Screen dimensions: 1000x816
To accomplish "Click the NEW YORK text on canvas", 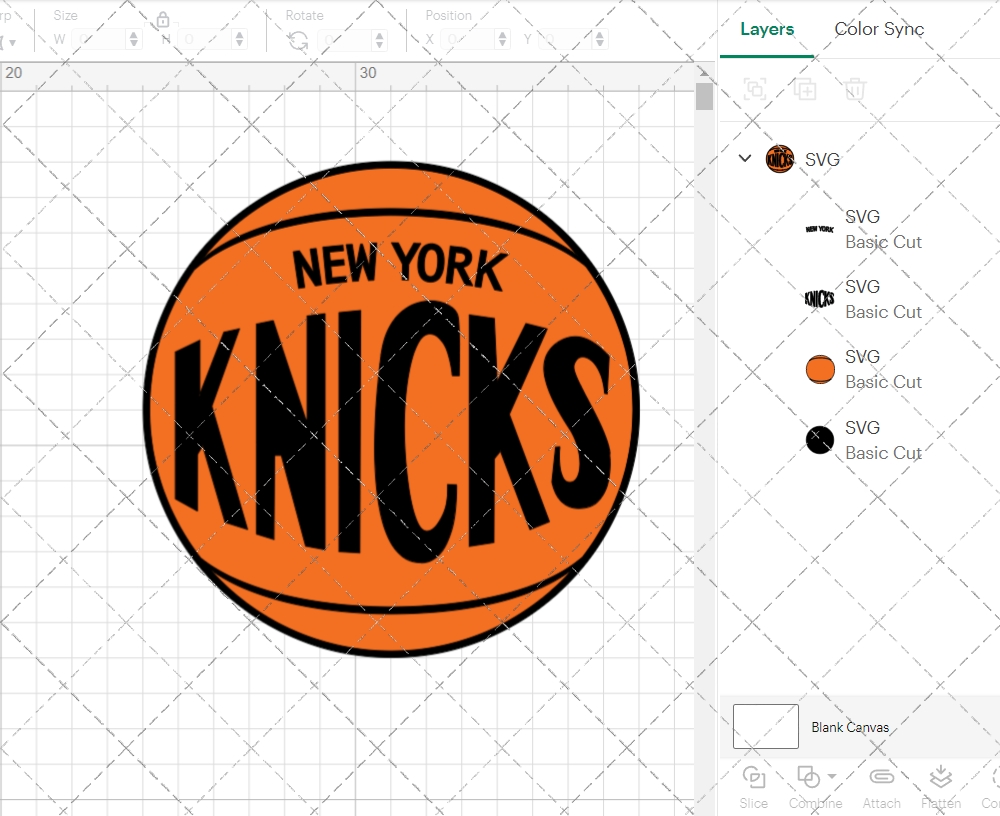I will 400,266.
